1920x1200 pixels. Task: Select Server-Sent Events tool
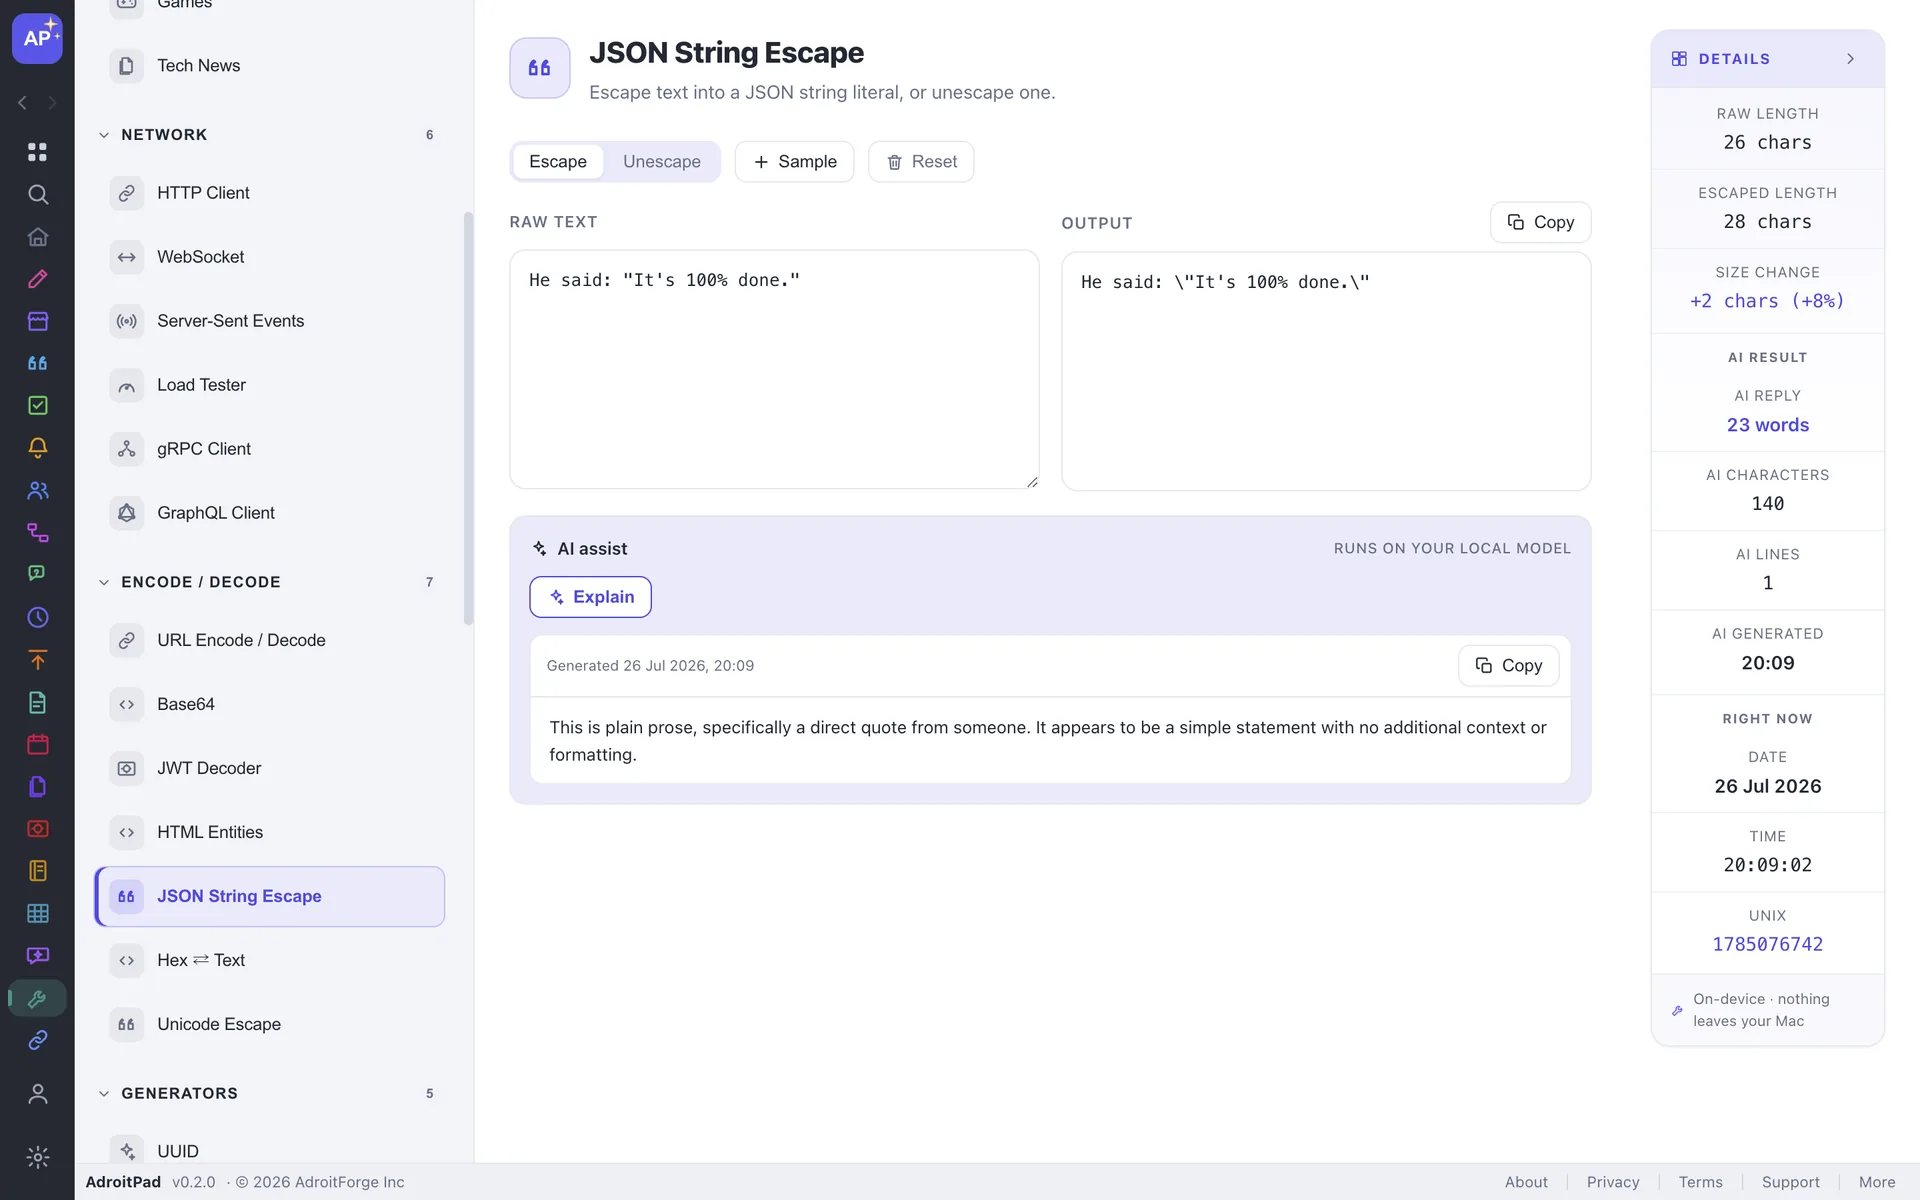(270, 321)
